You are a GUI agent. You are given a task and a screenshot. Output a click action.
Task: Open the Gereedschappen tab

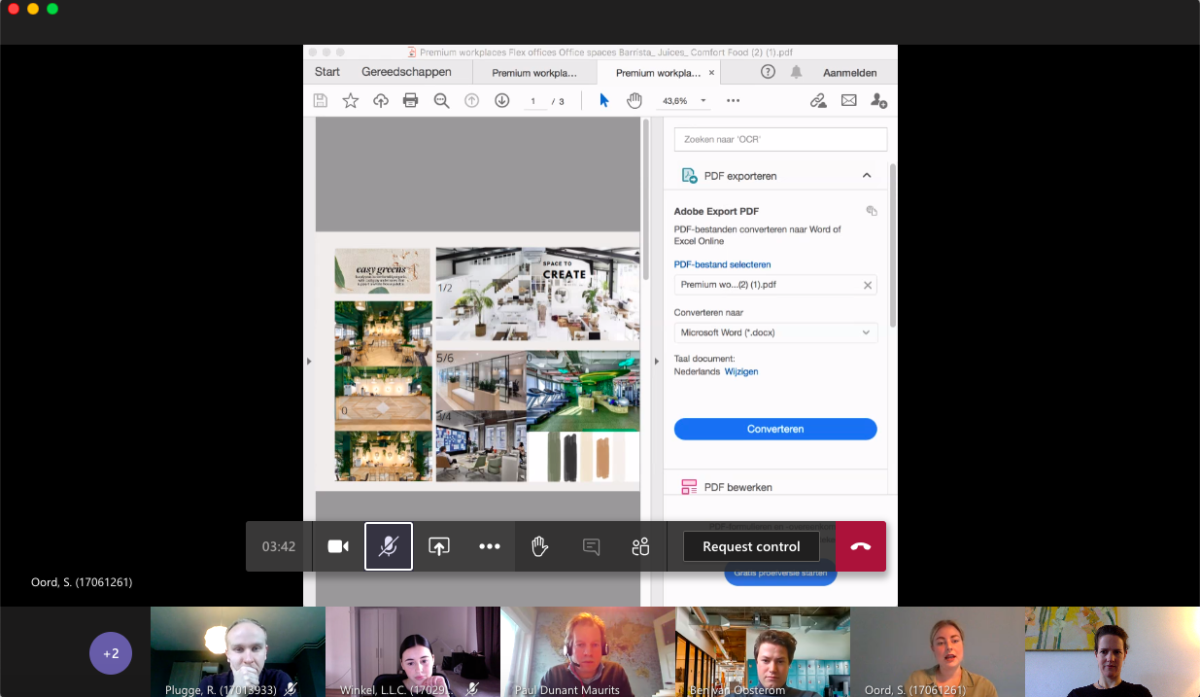pyautogui.click(x=406, y=72)
